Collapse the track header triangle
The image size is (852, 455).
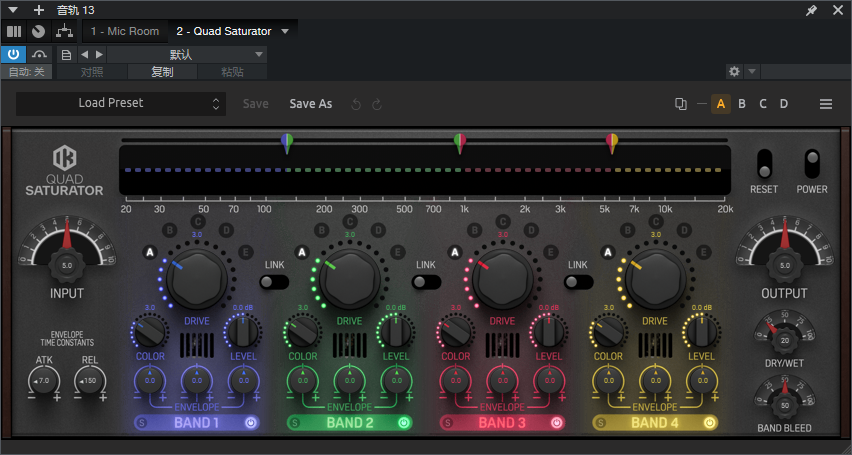(13, 10)
